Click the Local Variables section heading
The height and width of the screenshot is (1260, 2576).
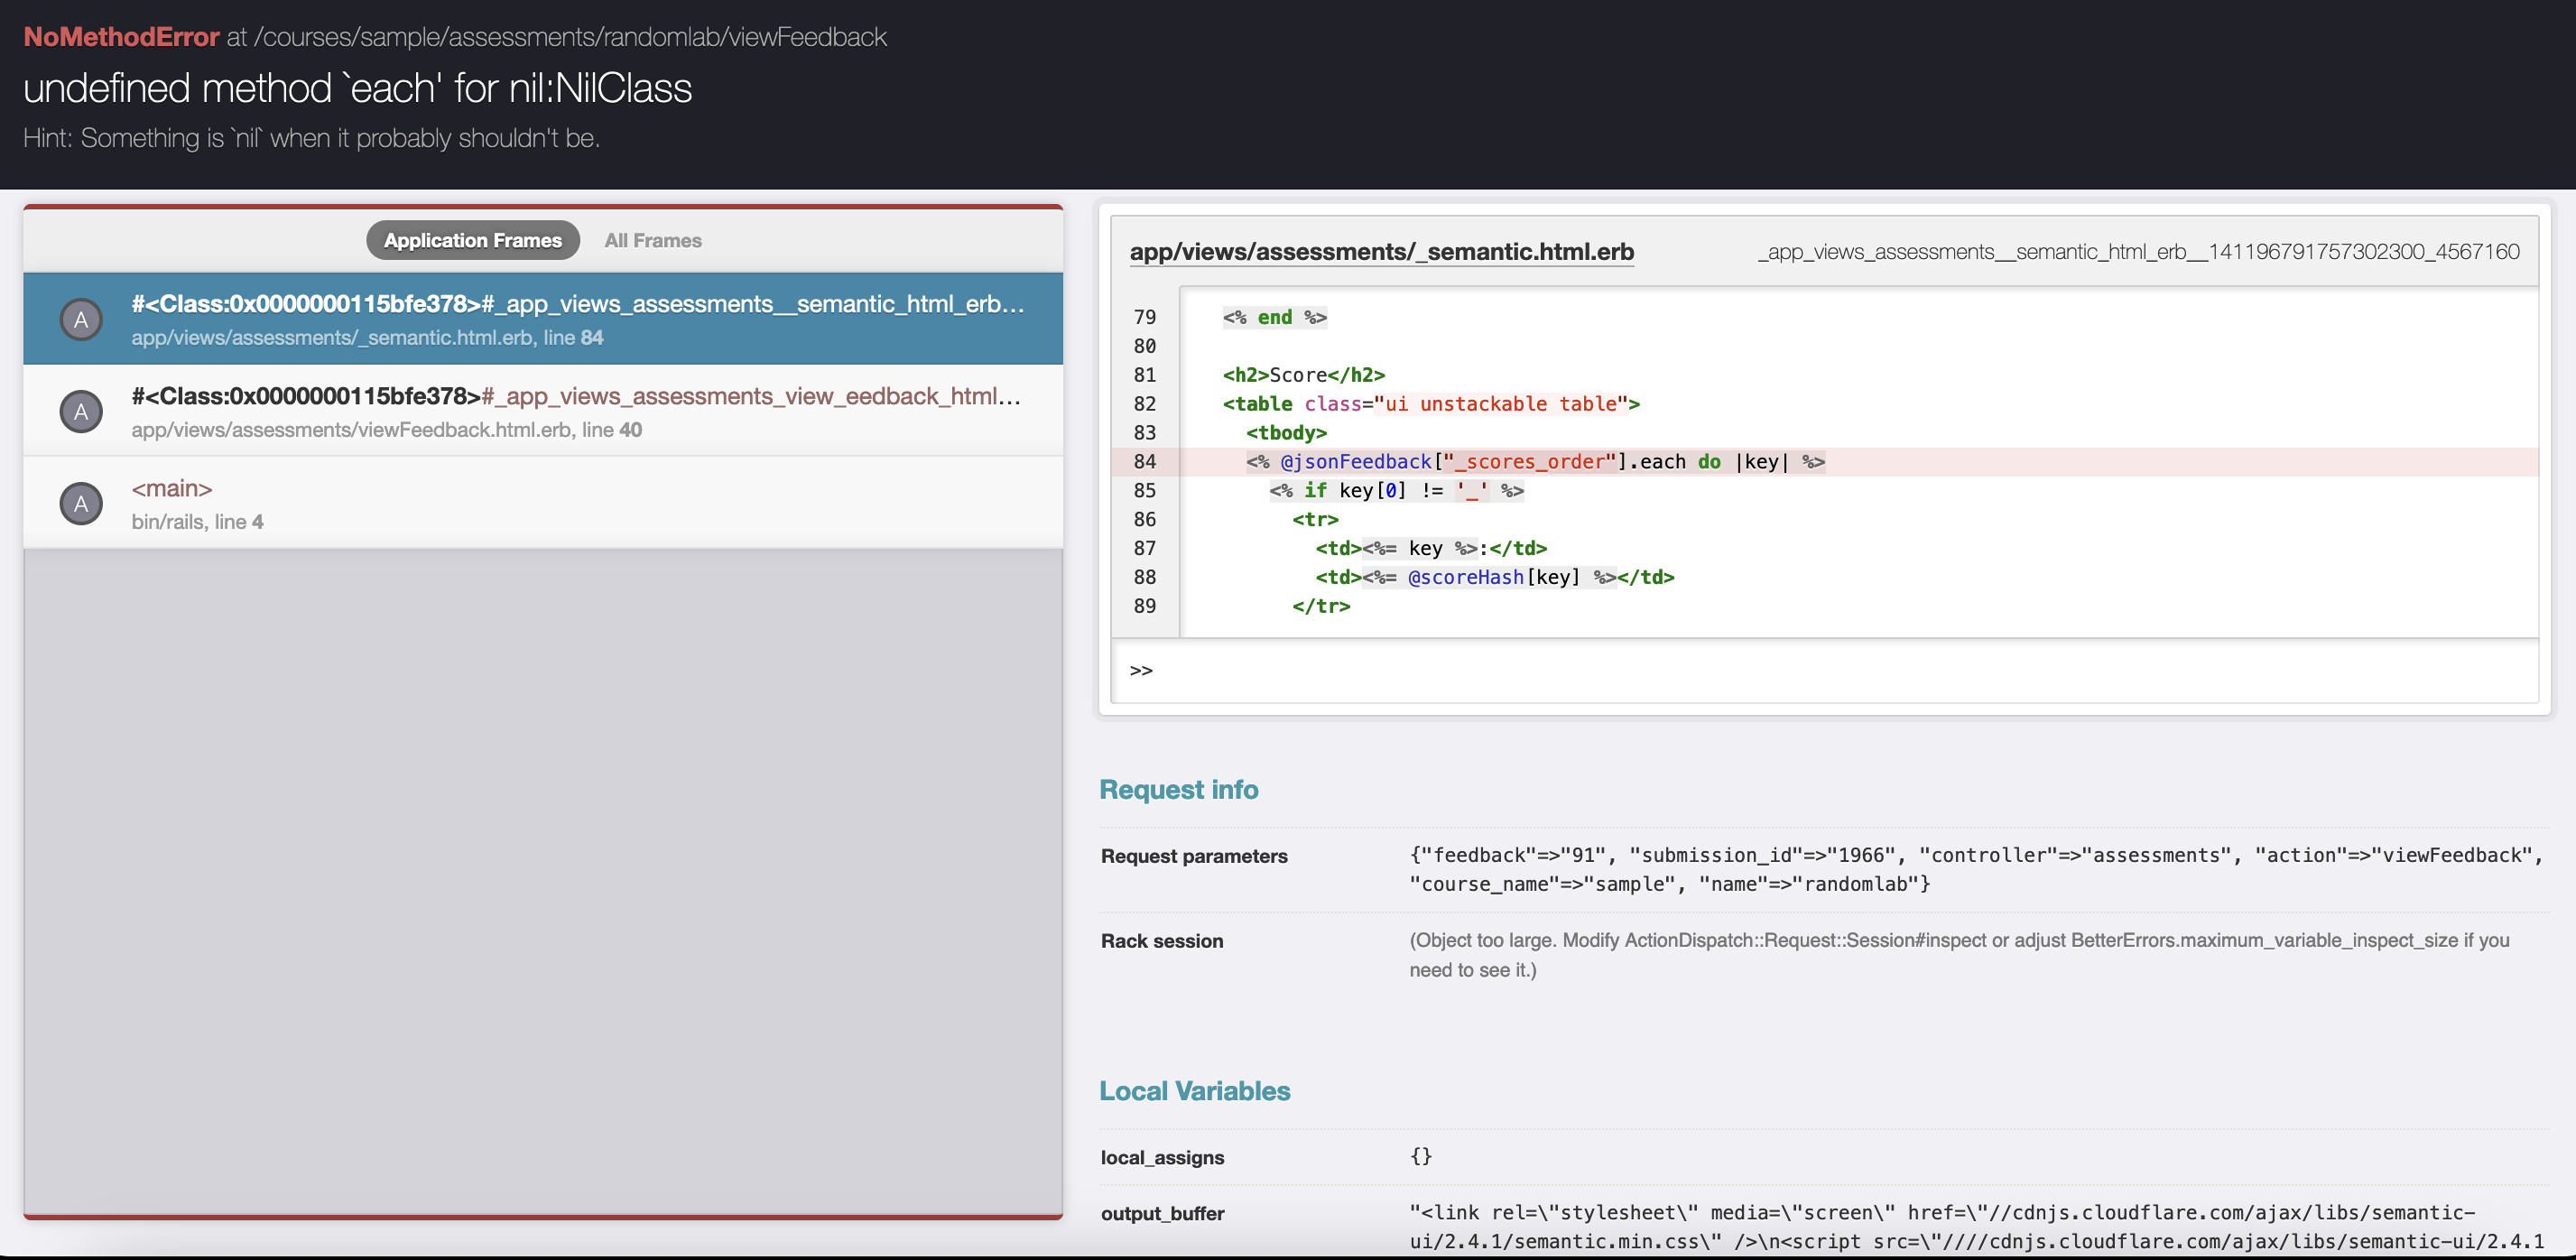click(1194, 1091)
